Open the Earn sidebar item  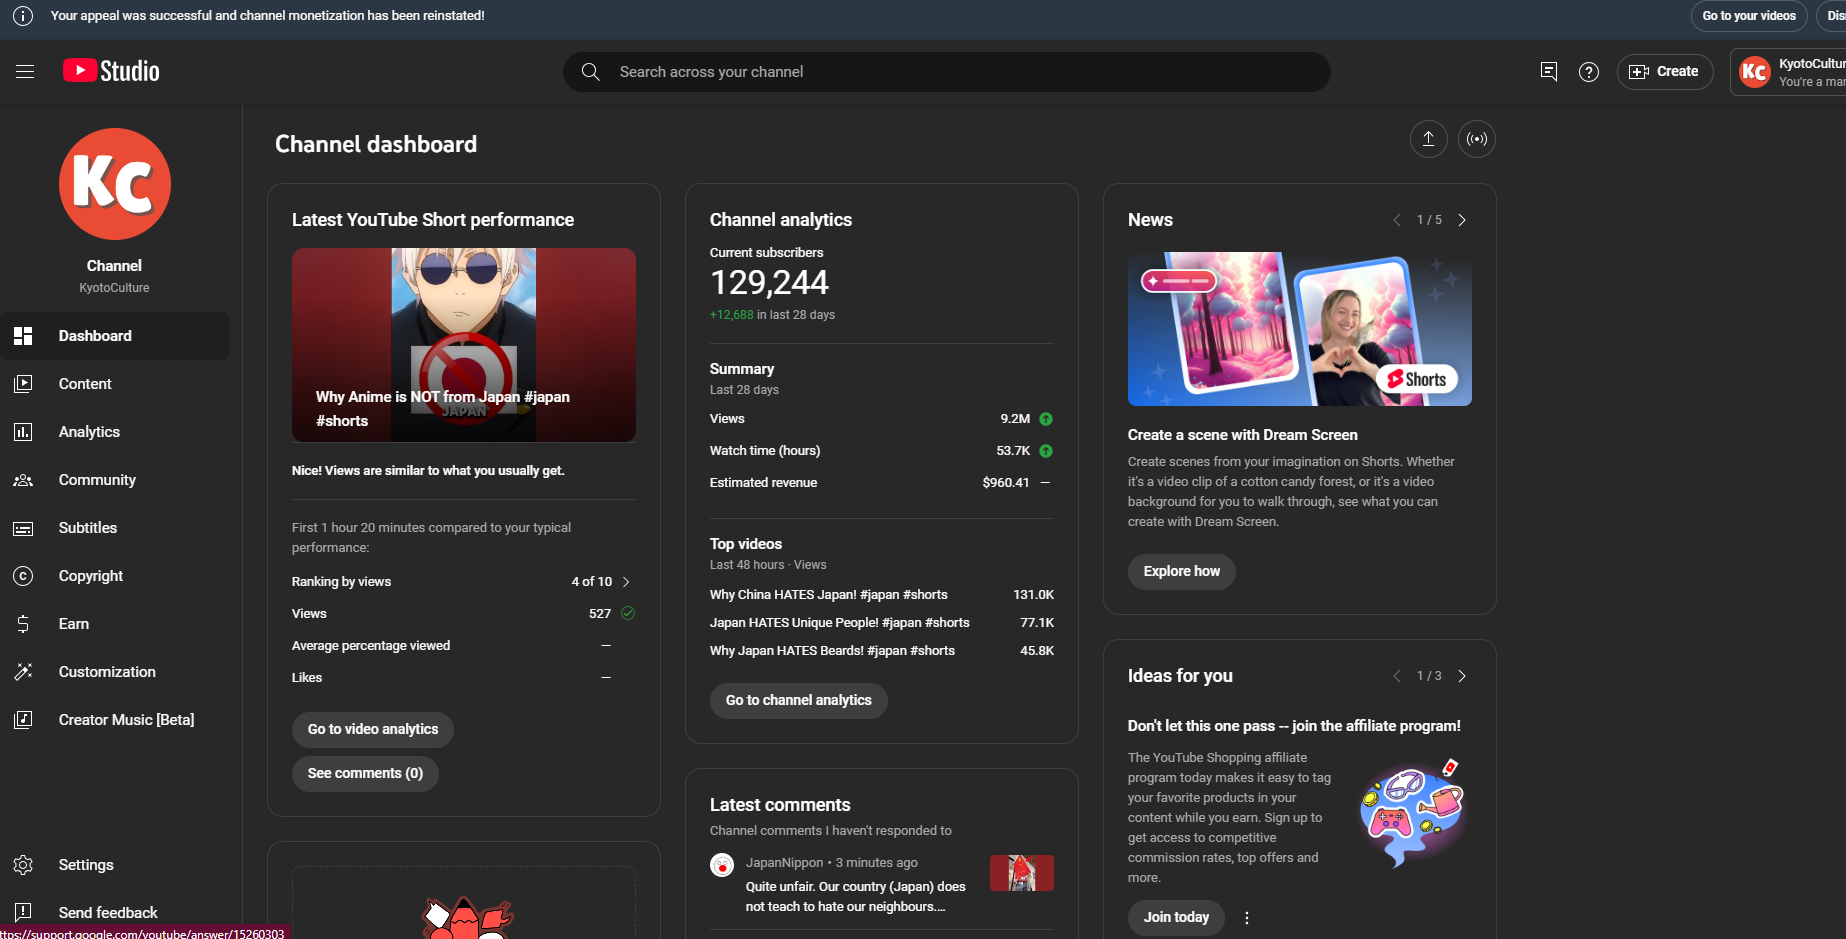tap(115, 624)
